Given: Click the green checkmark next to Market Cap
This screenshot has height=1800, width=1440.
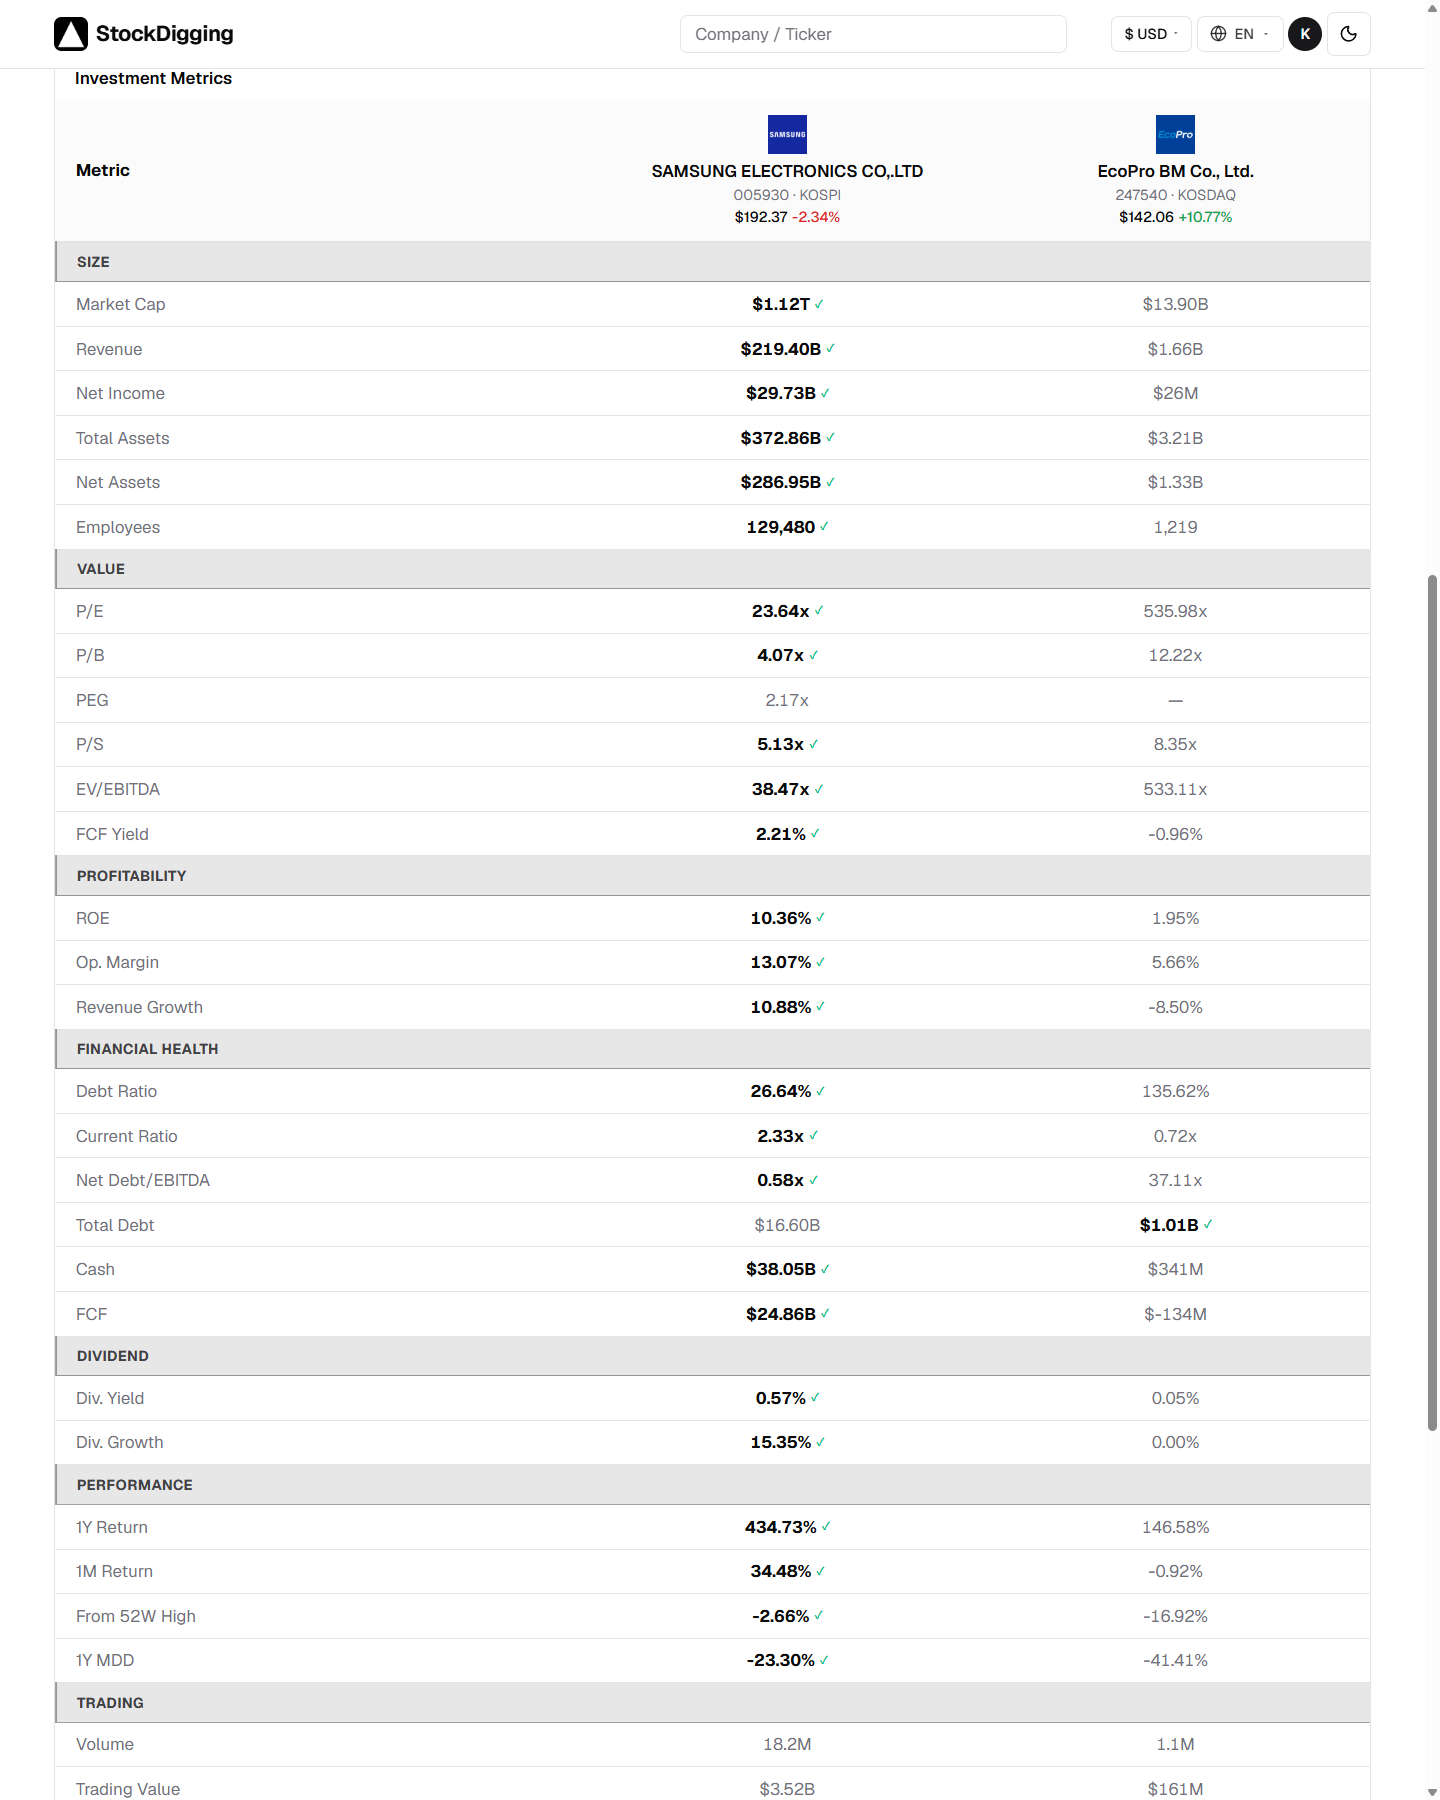Looking at the screenshot, I should [x=819, y=304].
